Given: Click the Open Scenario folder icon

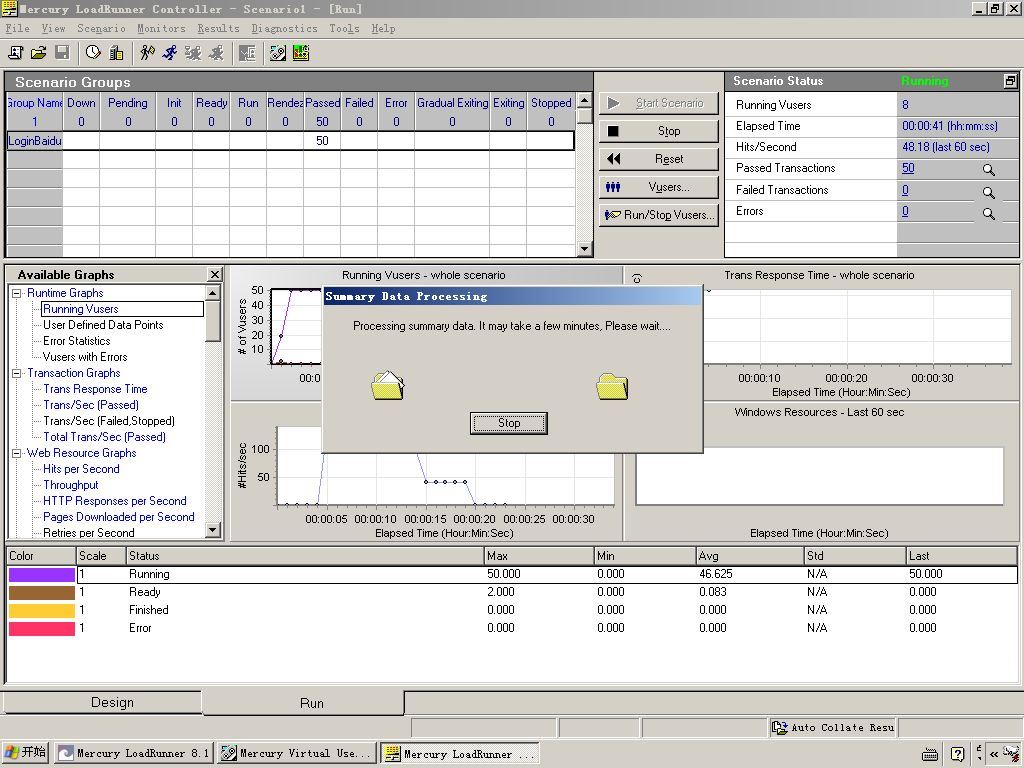Looking at the screenshot, I should click(x=39, y=53).
